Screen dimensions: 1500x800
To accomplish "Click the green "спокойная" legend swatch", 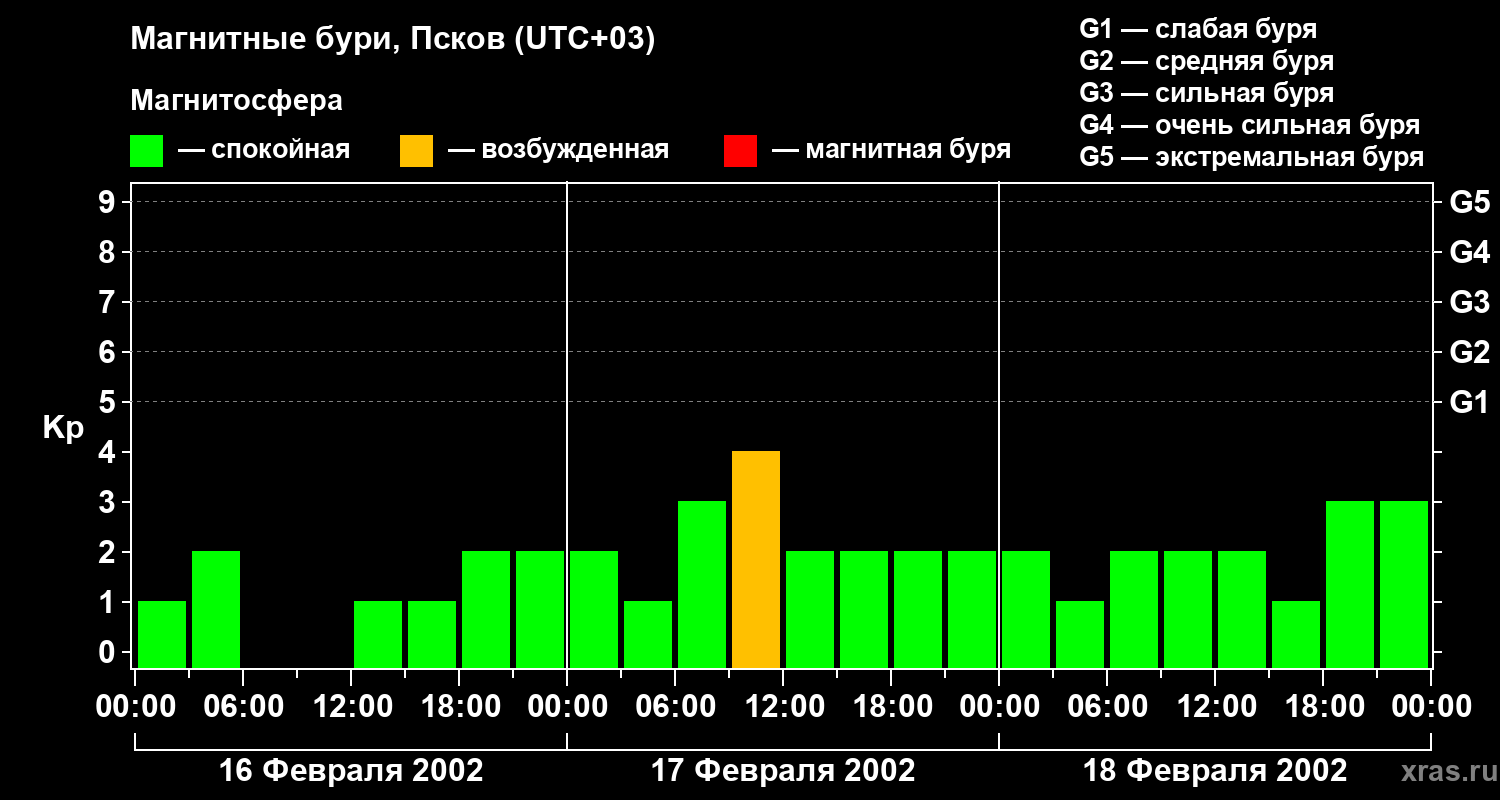I will coord(146,151).
